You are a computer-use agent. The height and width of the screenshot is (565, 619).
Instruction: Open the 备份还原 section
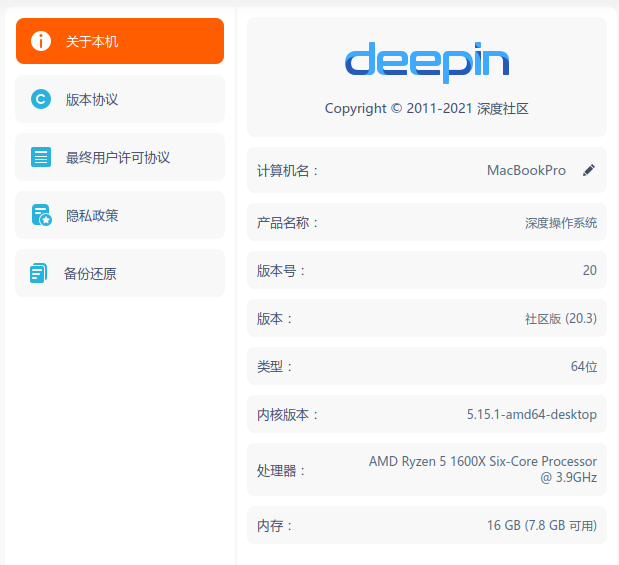(120, 273)
